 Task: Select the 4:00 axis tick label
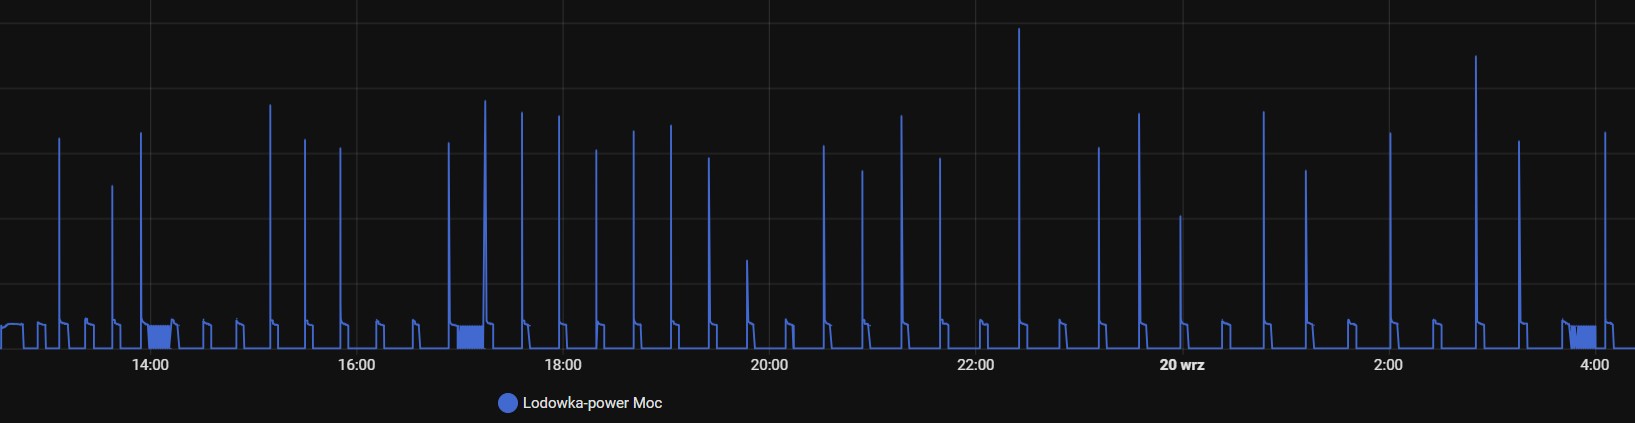coord(1594,365)
